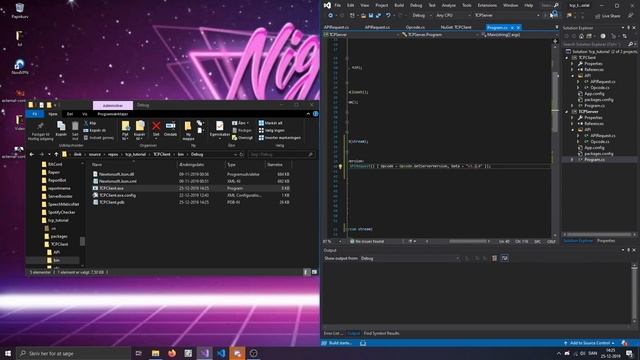The image size is (640, 360).
Task: Click Navigate Backward icon in Visual Studio toolbar
Action: point(330,16)
